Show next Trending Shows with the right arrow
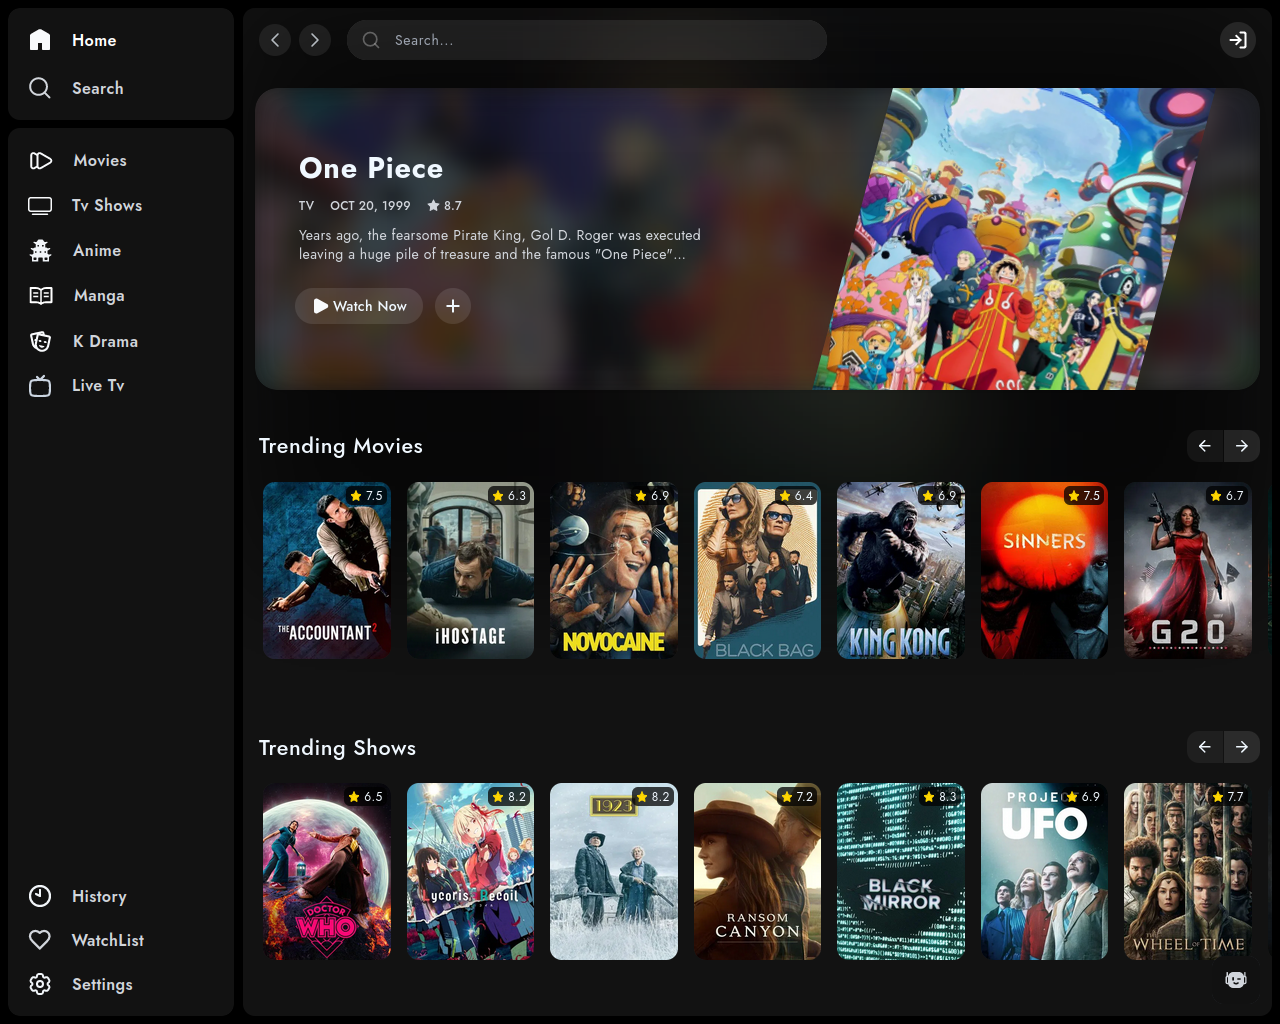Viewport: 1280px width, 1024px height. 1242,747
